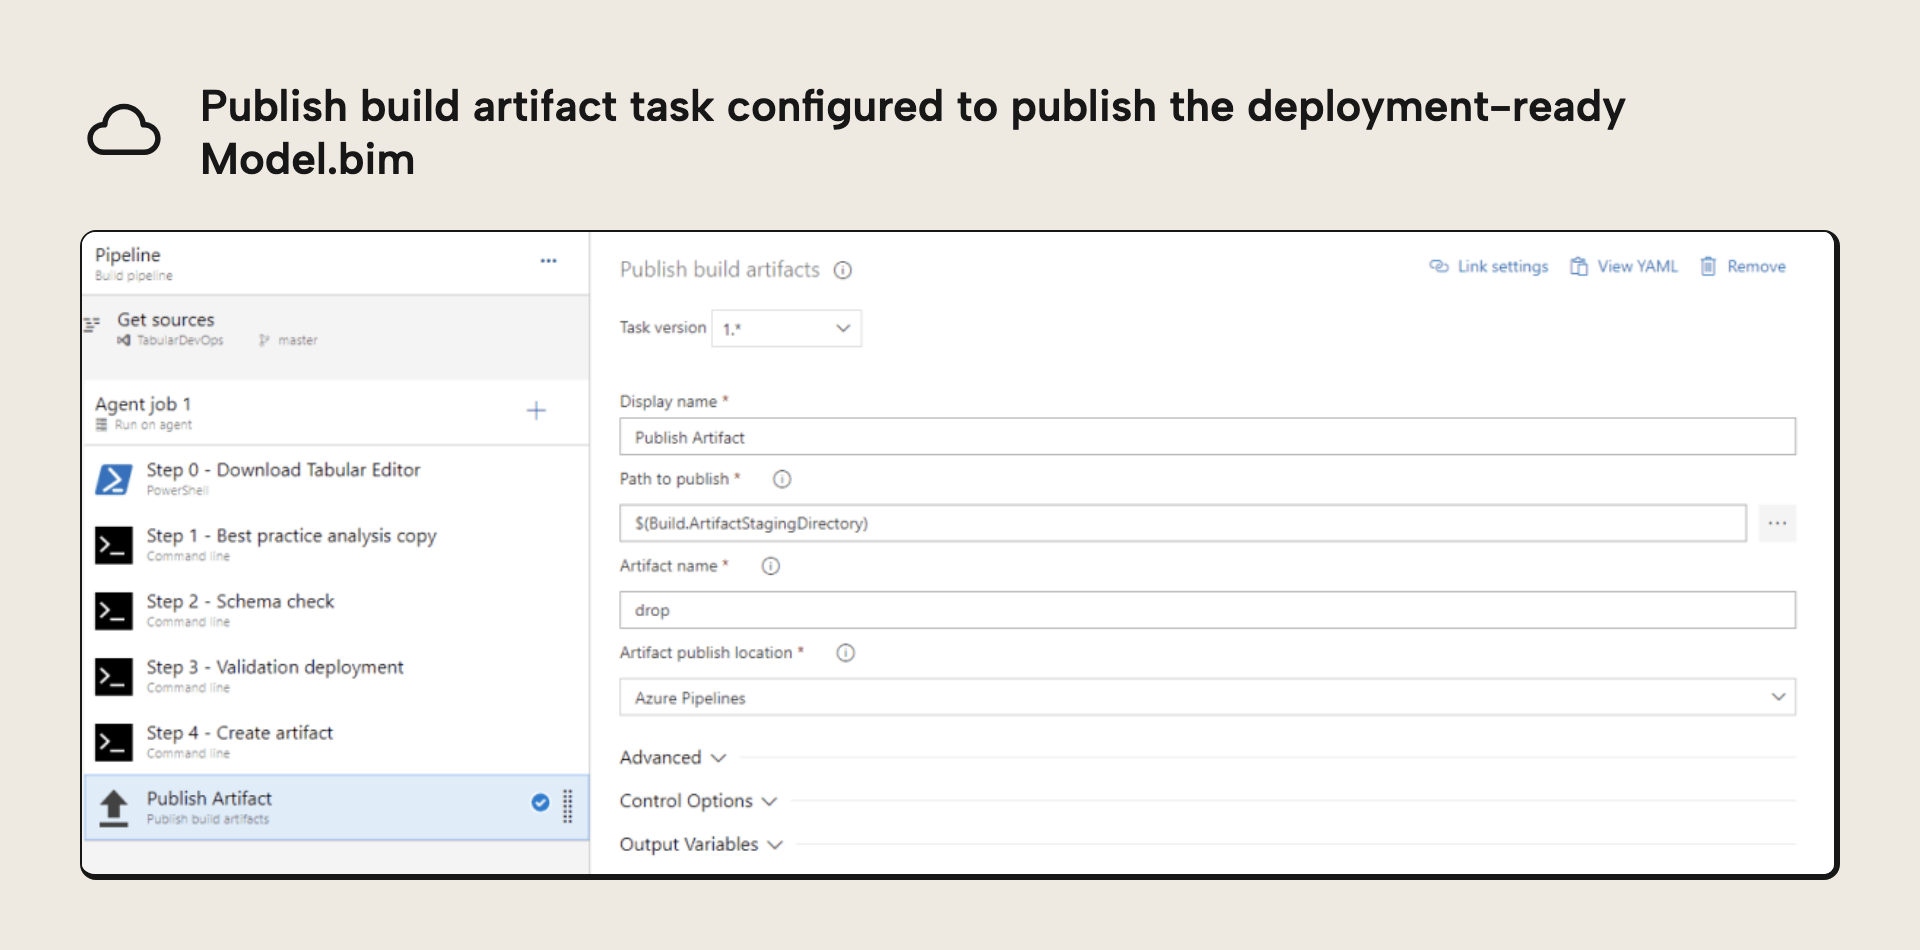
Task: Expand Output Variables section
Action: point(701,845)
